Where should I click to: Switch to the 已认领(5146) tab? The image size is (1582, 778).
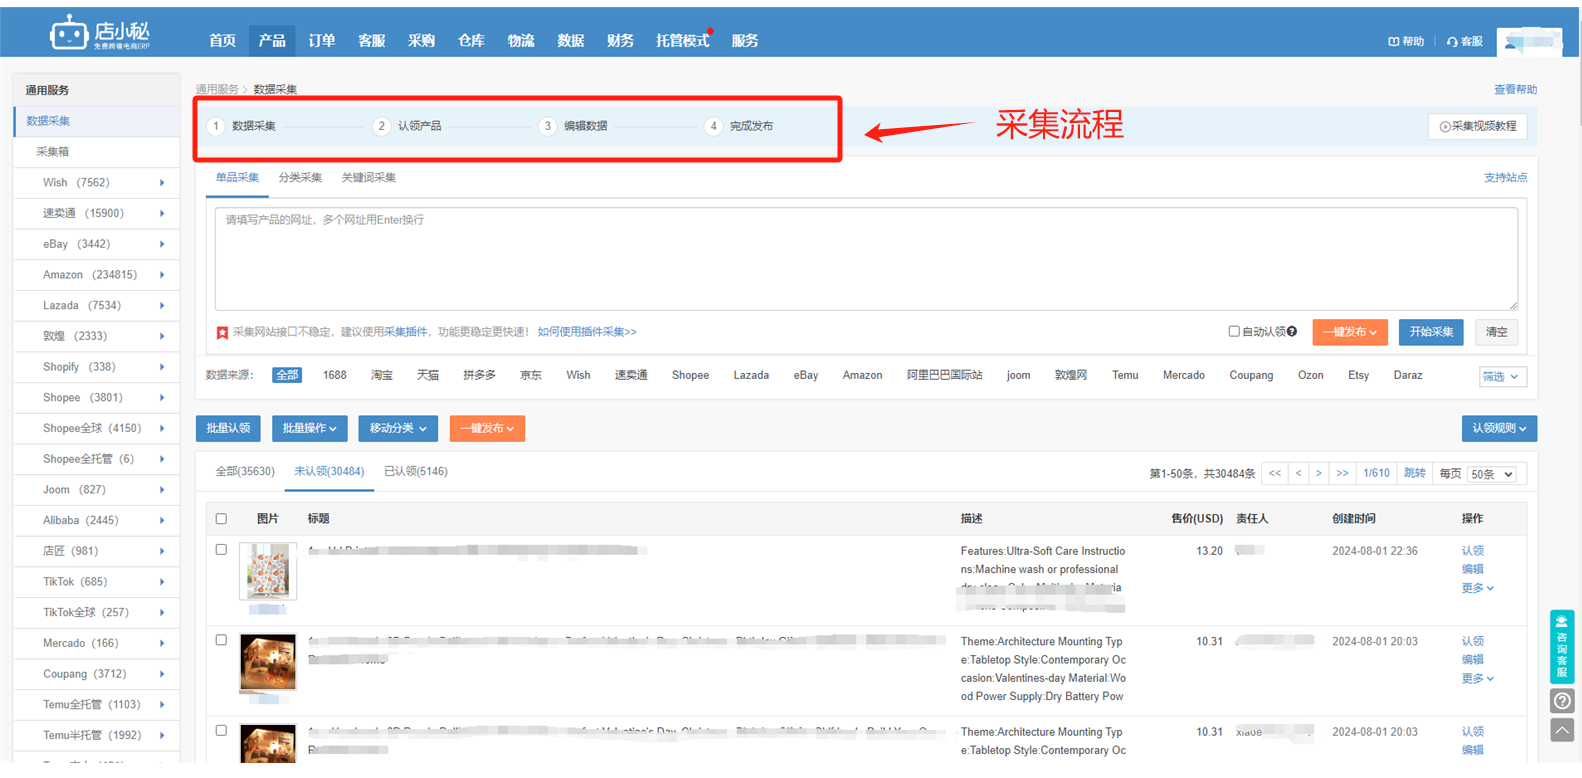416,472
